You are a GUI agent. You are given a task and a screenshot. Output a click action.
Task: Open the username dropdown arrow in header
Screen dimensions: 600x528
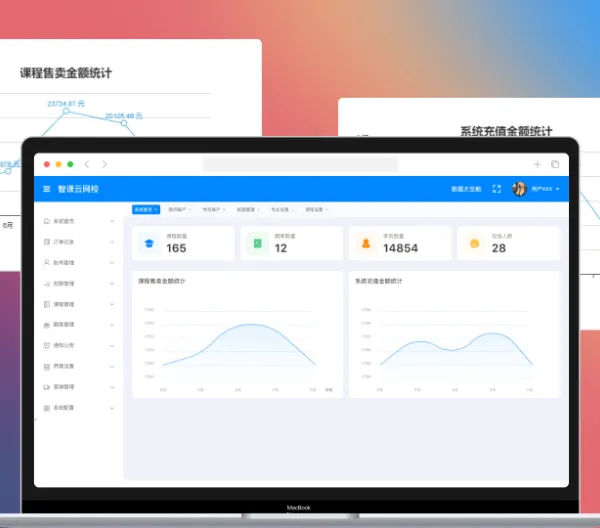pyautogui.click(x=558, y=189)
